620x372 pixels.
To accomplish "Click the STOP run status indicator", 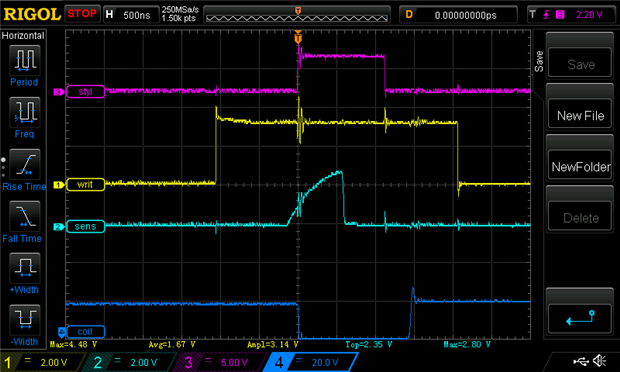I will [x=82, y=14].
